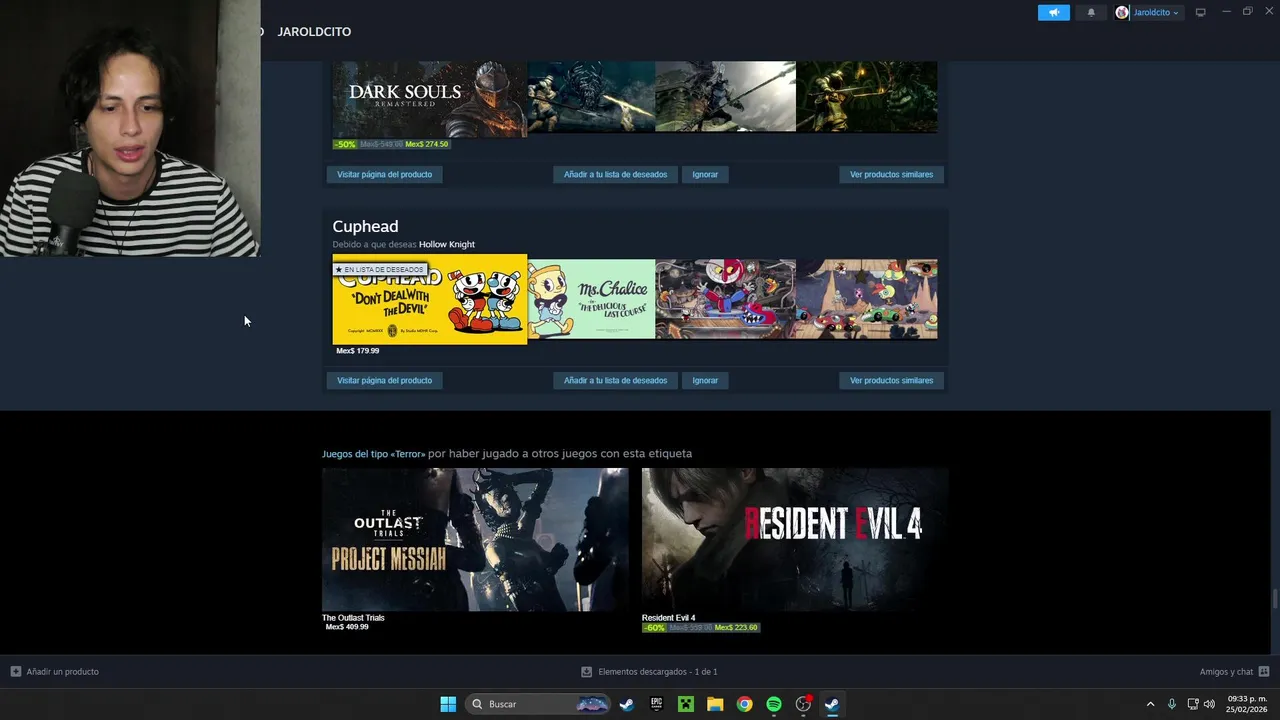Screen dimensions: 1280x720
Task: View products similar to Dark Souls
Action: (891, 174)
